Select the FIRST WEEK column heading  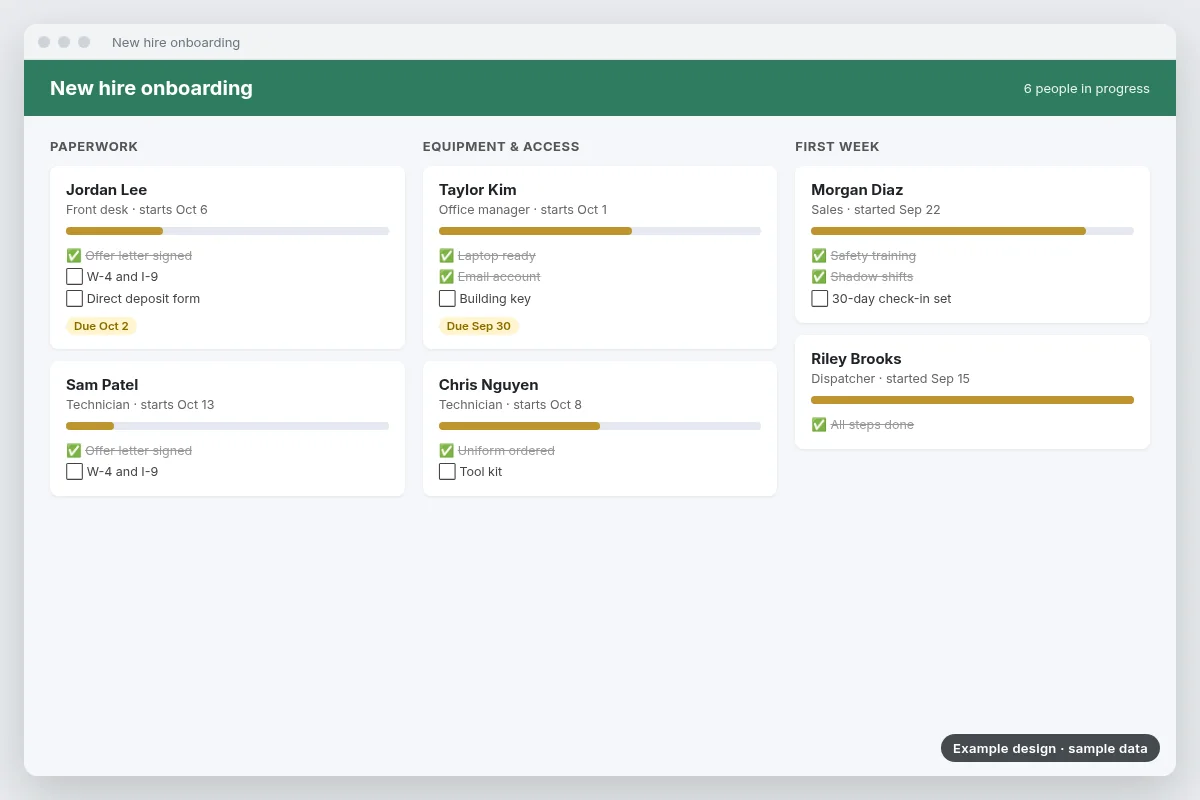(x=837, y=147)
